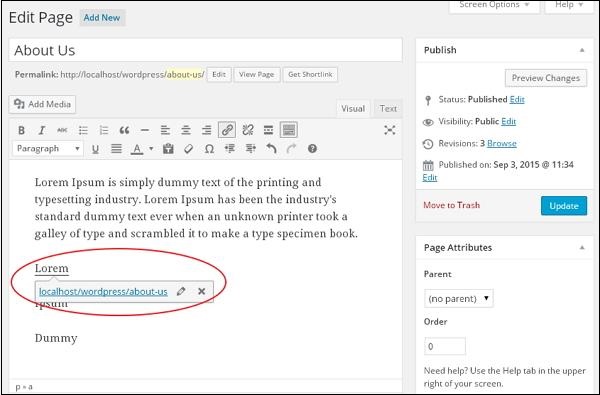Switch to the Visual editor tab
This screenshot has width=600, height=395.
(x=353, y=109)
